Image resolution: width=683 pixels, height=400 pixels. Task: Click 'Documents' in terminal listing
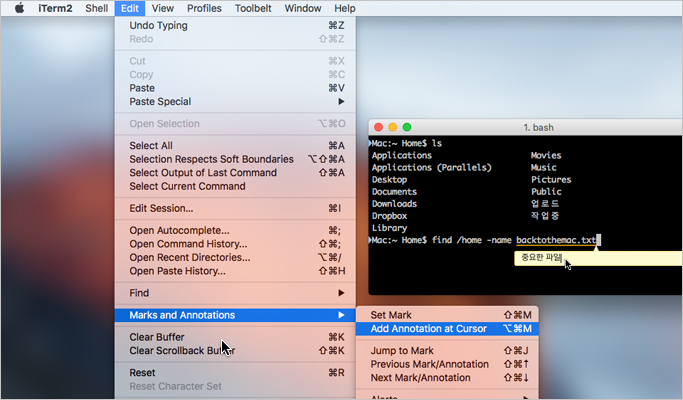coord(394,192)
